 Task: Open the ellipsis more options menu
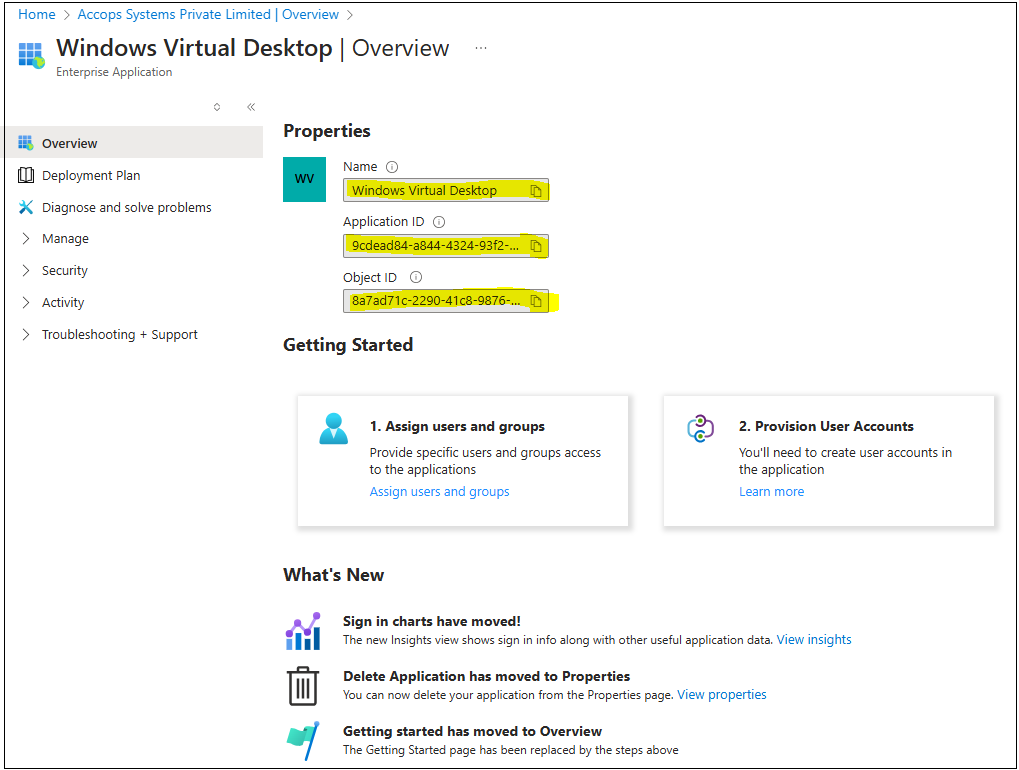point(481,48)
